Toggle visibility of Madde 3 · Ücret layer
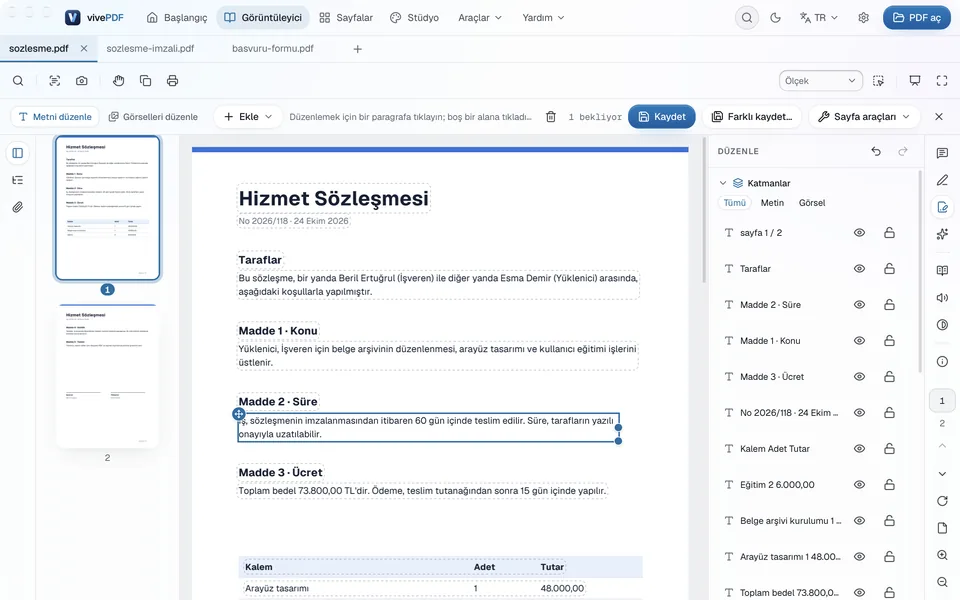 click(860, 377)
